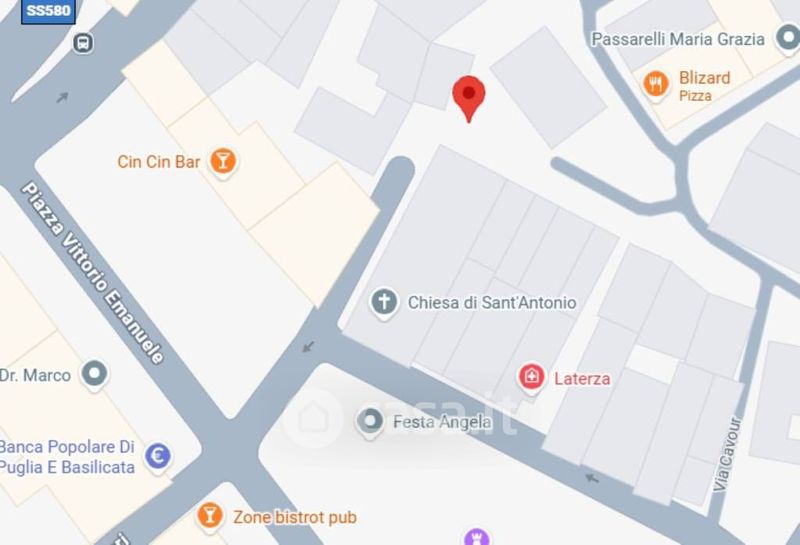Open the Chiesa di Sant'Antonio text label

[492, 303]
